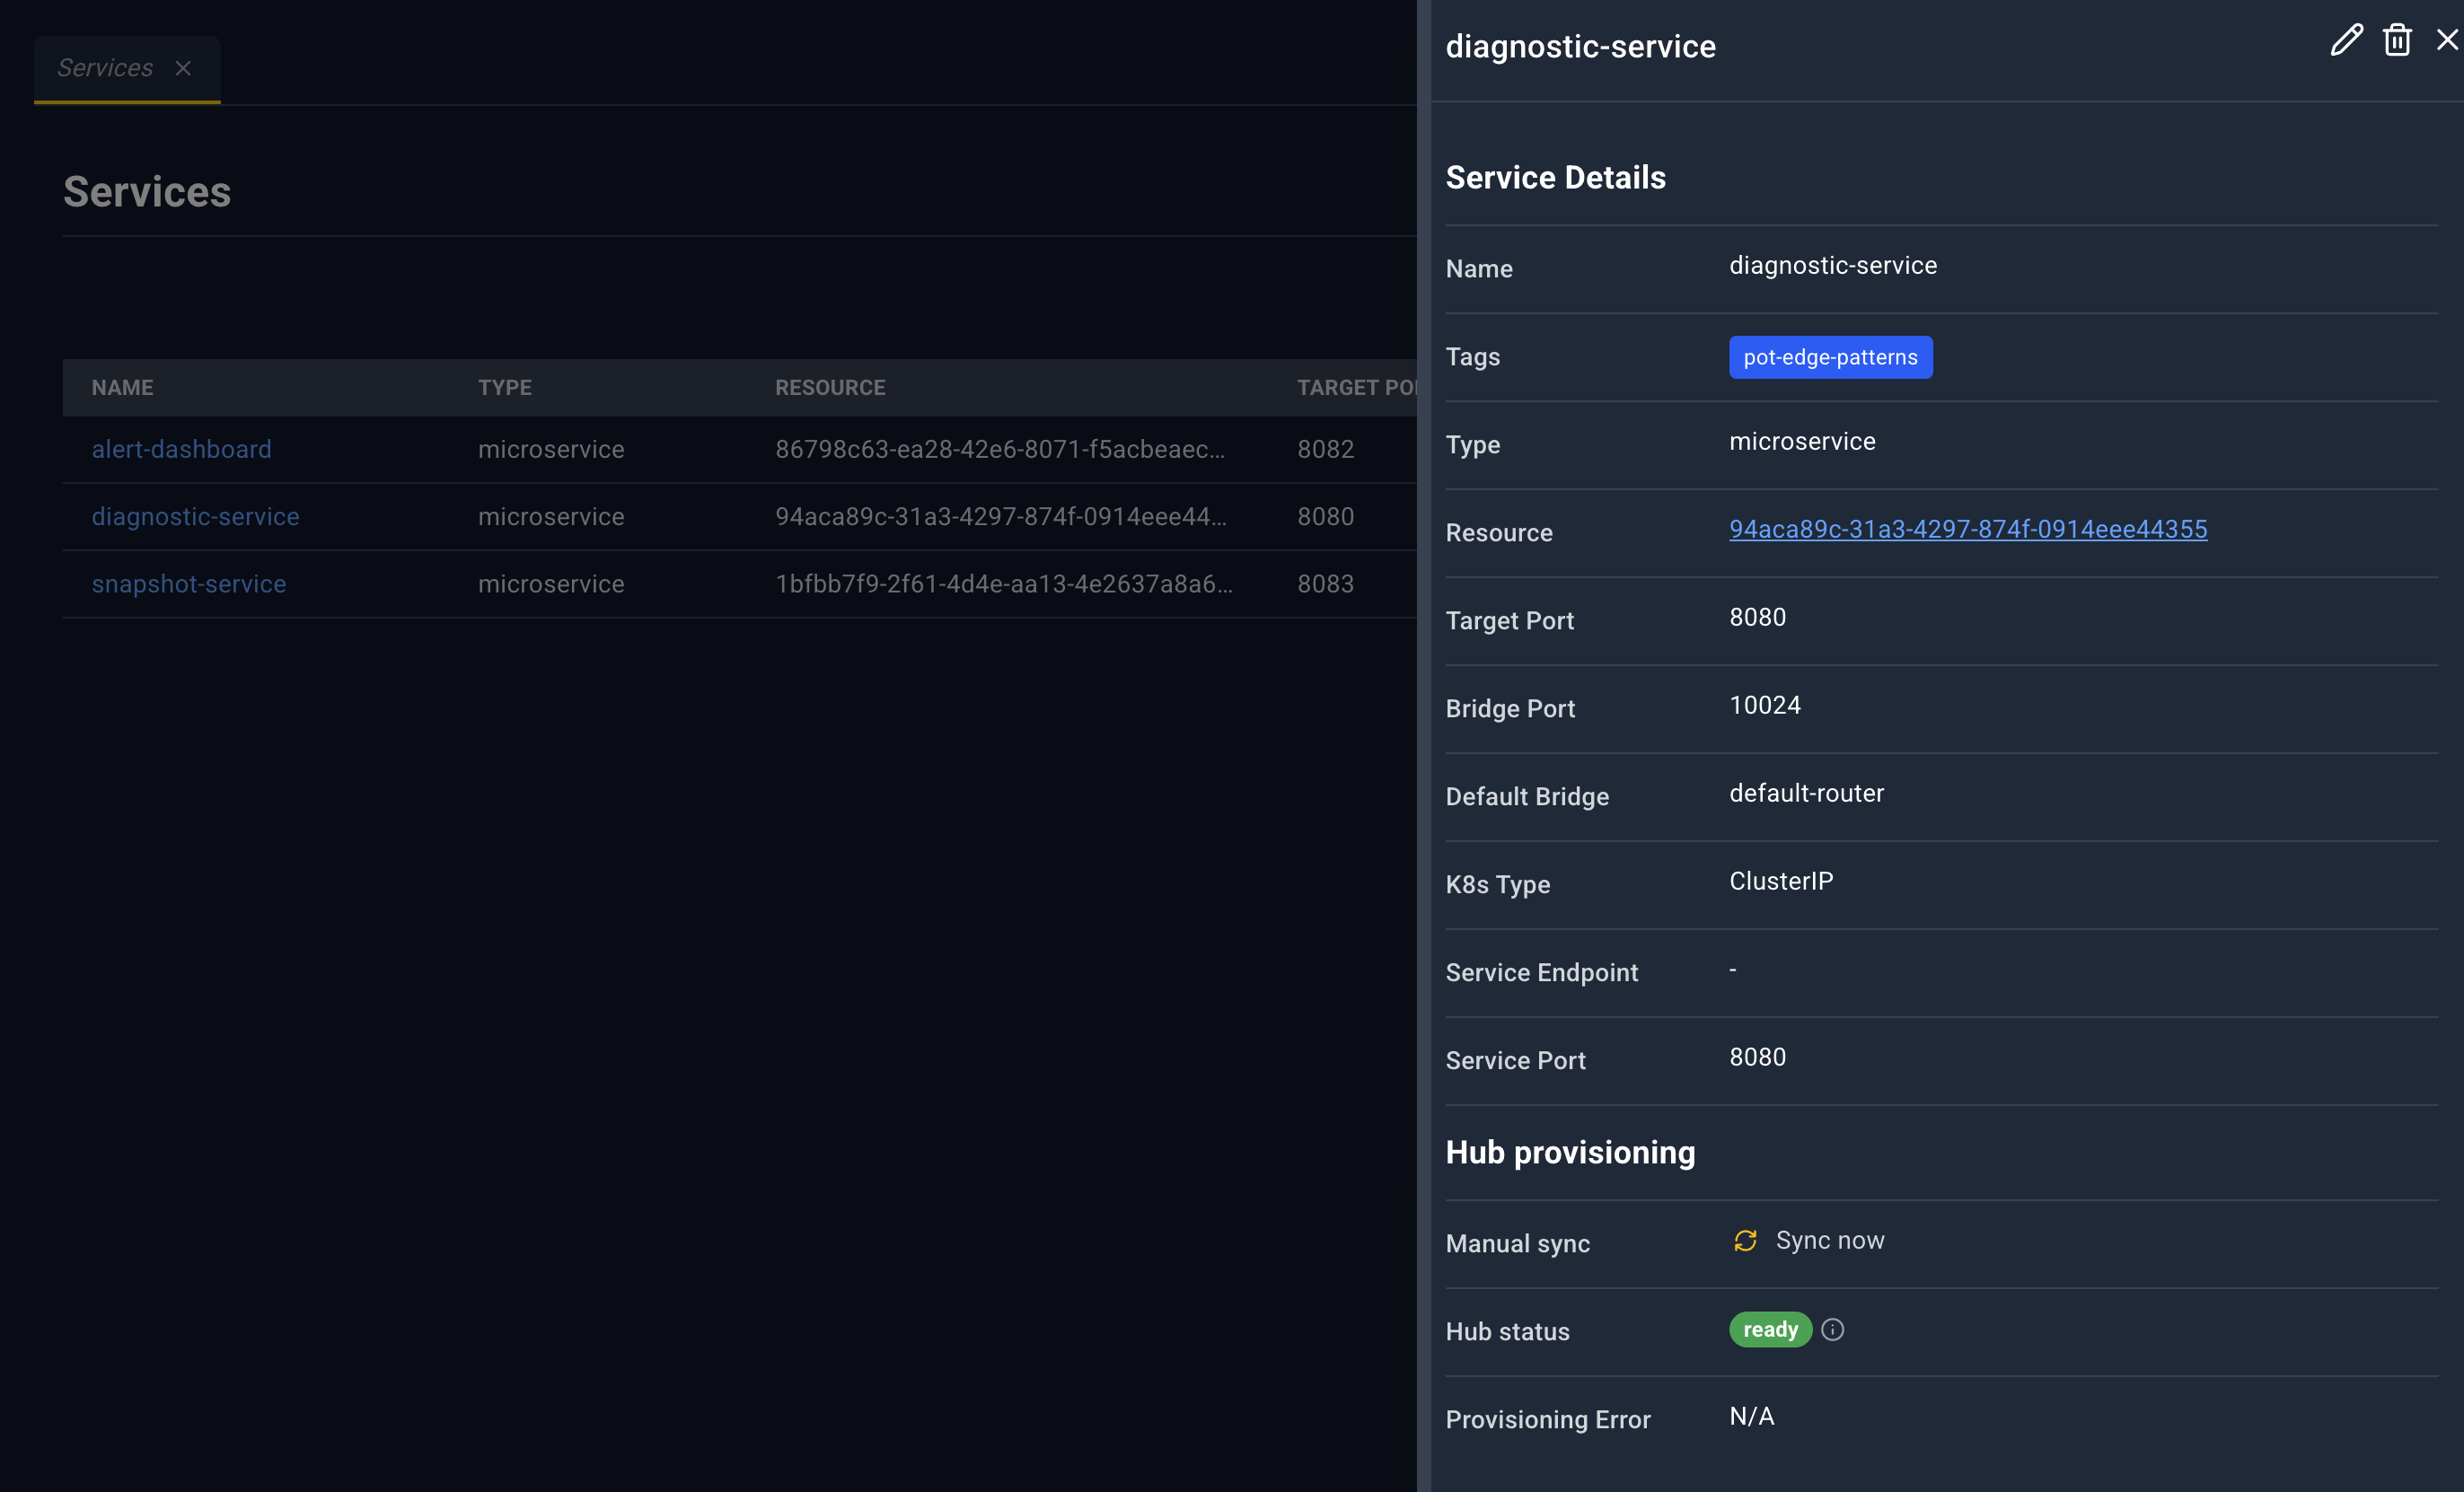Sort by the NAME column header
Screen dimensions: 2464x1492
[123, 387]
